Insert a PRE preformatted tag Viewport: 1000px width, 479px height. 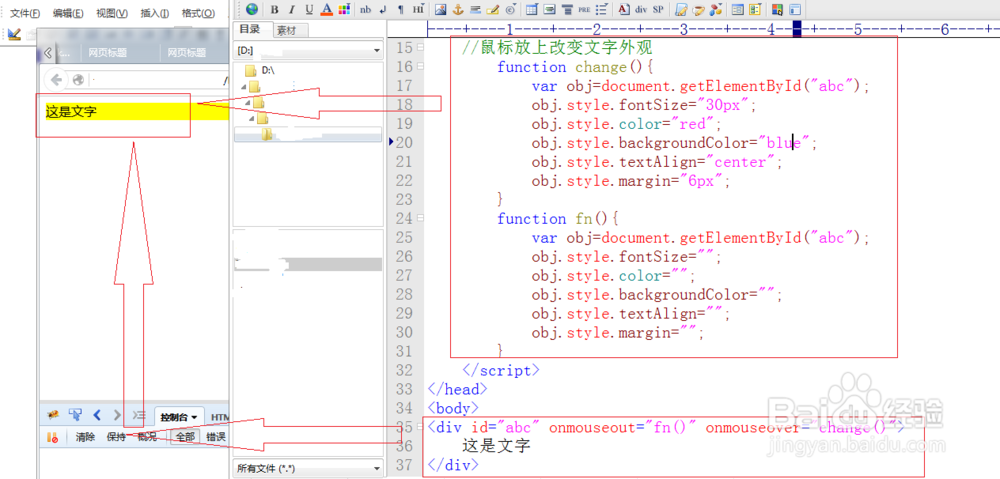[584, 9]
